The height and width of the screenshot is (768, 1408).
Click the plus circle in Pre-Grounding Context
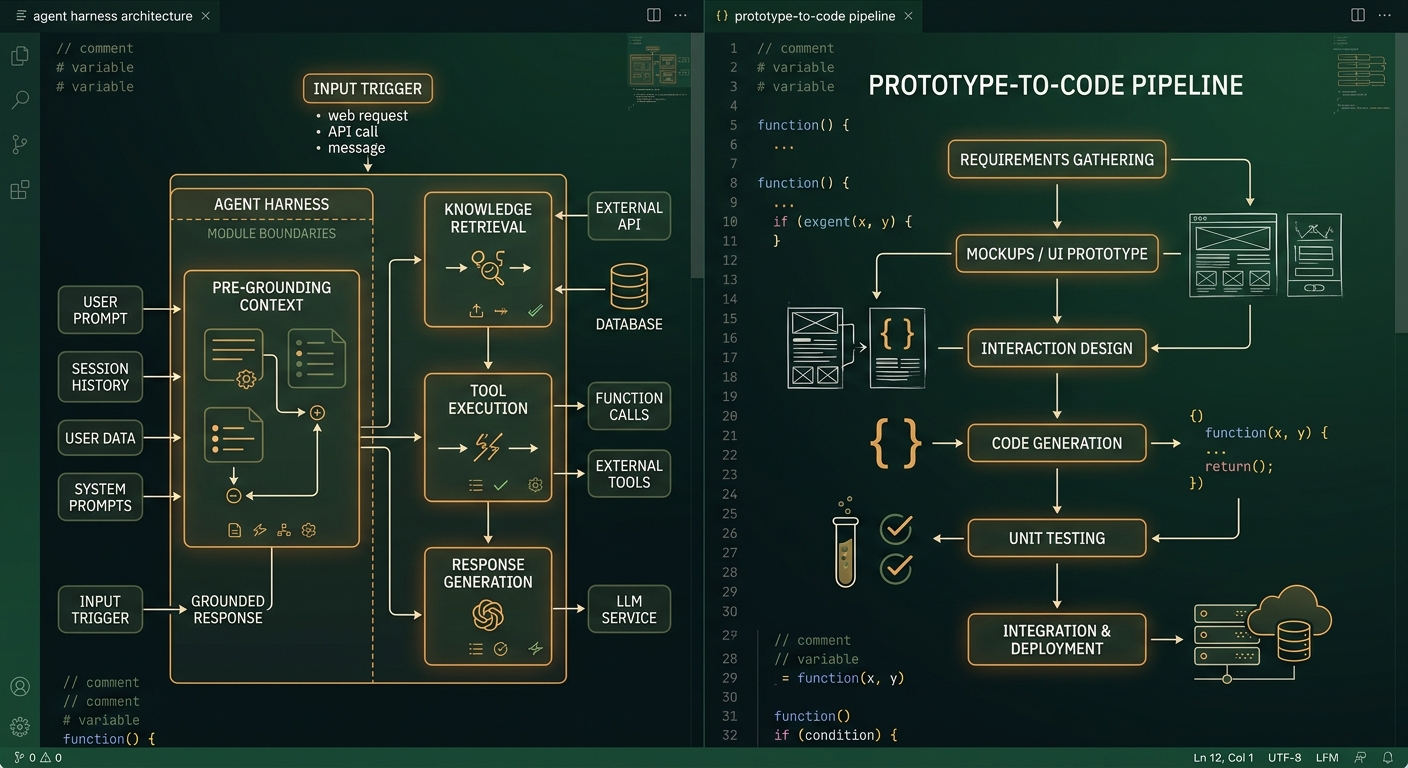[x=318, y=412]
